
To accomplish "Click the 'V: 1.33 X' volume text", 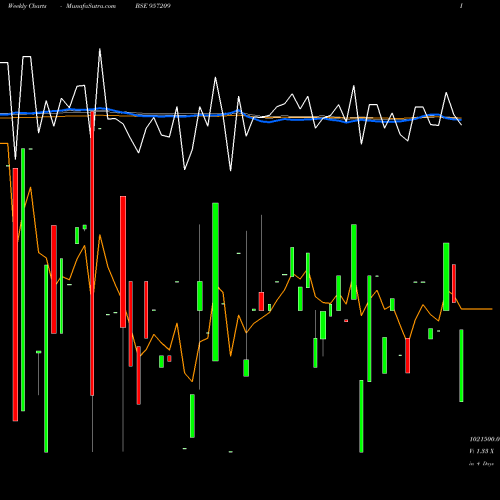I will click(482, 451).
